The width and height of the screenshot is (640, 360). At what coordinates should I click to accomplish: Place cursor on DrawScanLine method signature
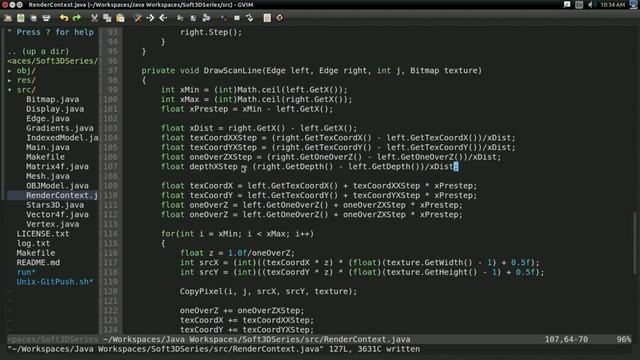311,71
